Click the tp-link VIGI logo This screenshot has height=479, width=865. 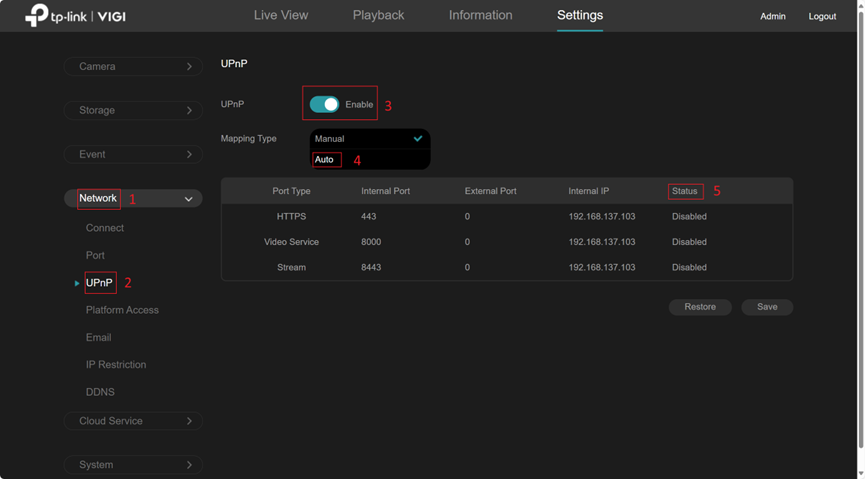76,16
